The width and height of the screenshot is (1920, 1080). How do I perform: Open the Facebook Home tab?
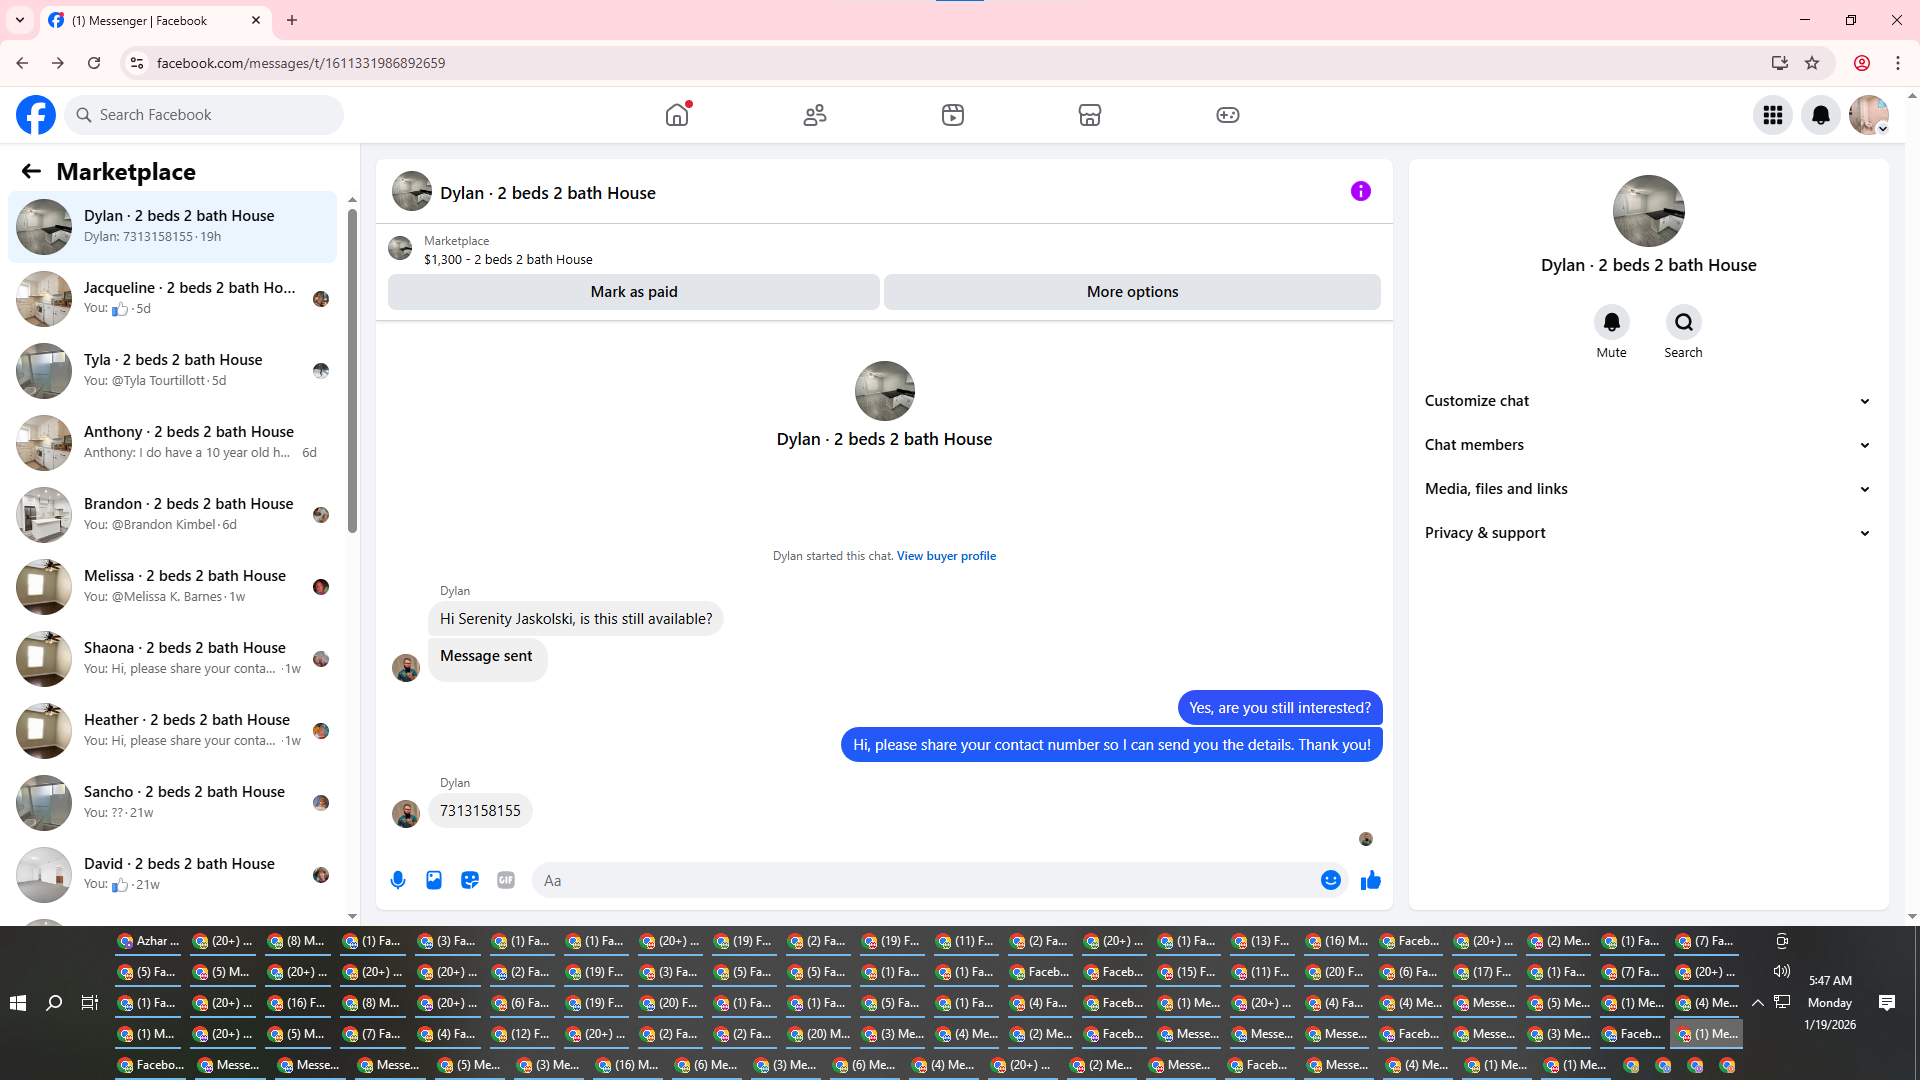677,115
